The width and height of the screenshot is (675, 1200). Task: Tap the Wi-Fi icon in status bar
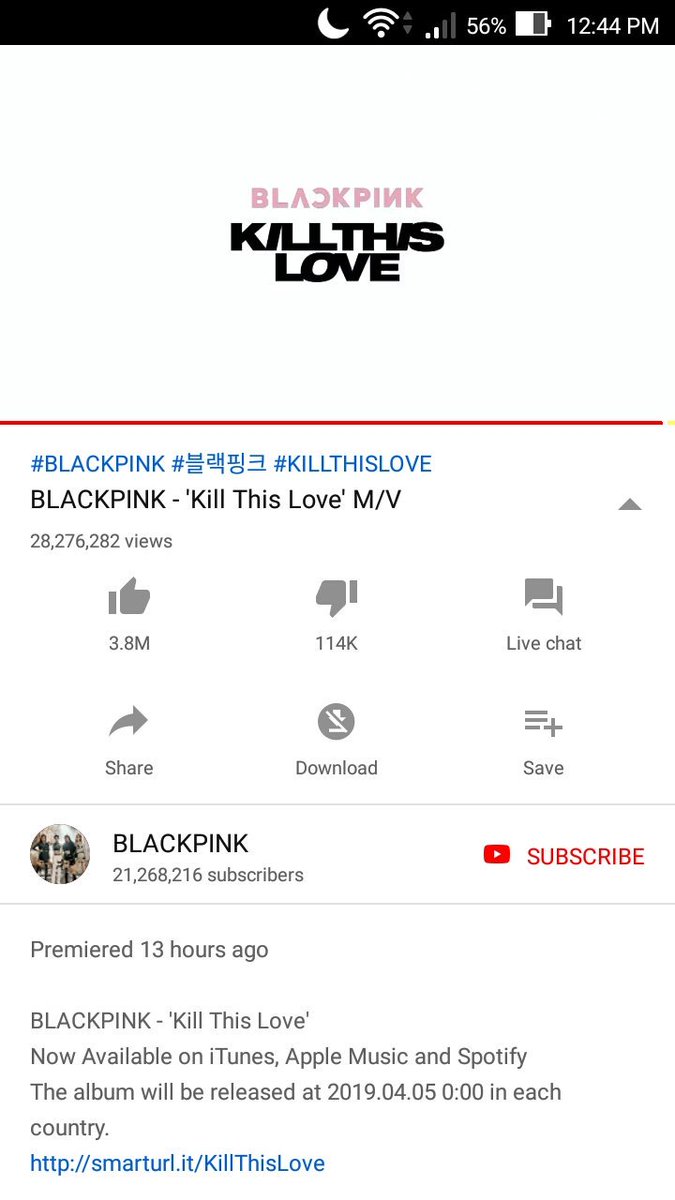click(381, 23)
